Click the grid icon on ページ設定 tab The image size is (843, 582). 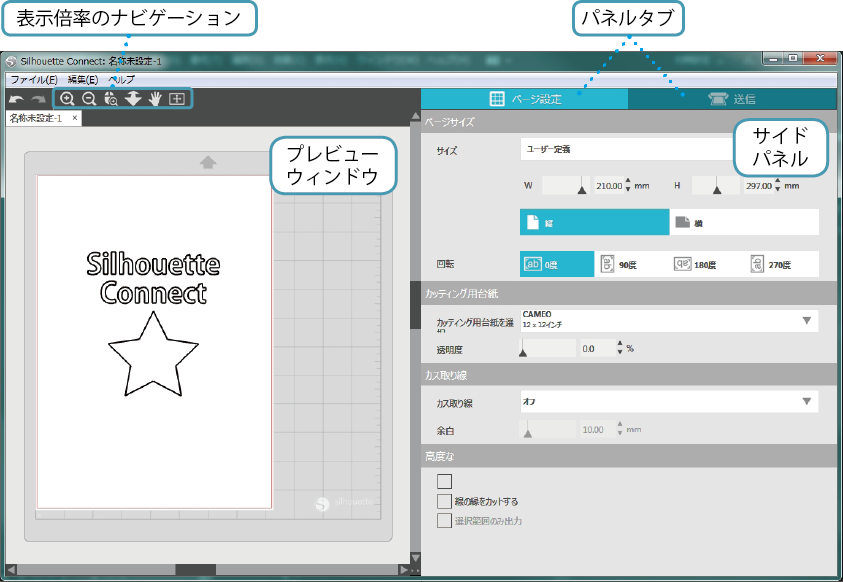(x=497, y=99)
